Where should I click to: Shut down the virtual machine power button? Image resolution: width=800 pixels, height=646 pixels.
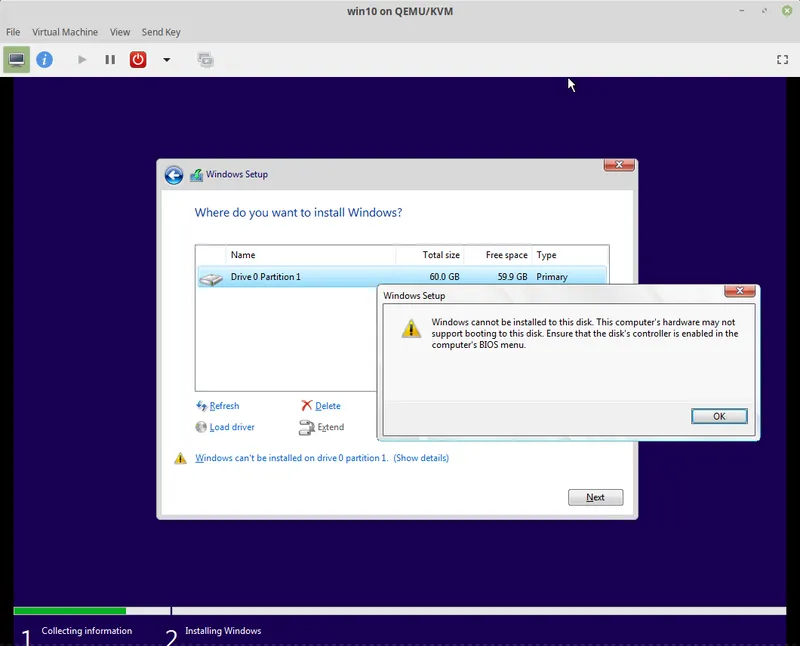(138, 60)
